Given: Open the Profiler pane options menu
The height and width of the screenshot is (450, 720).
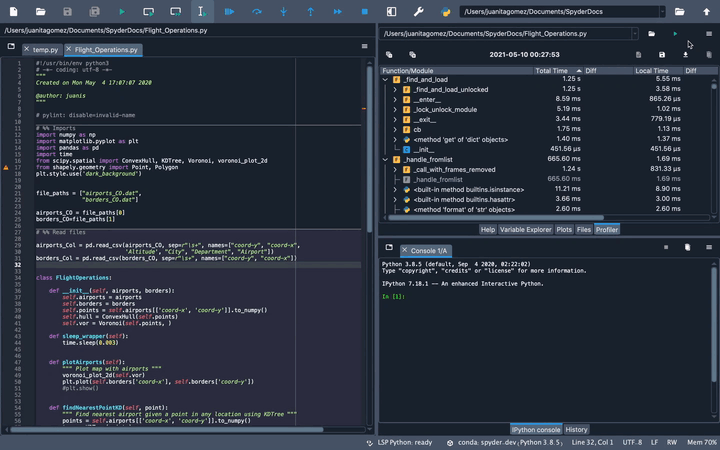Looking at the screenshot, I should coord(709,34).
